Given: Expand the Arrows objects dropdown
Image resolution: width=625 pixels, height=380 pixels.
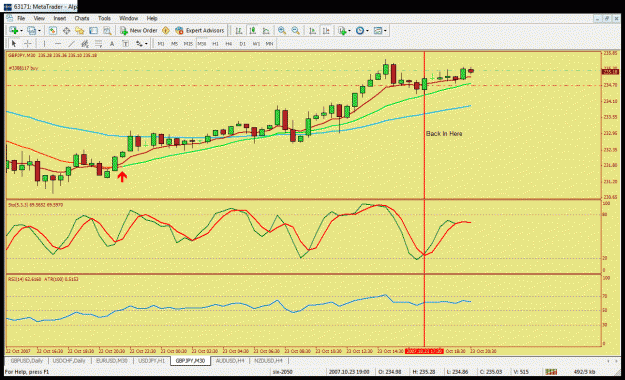Looking at the screenshot, I should 146,43.
